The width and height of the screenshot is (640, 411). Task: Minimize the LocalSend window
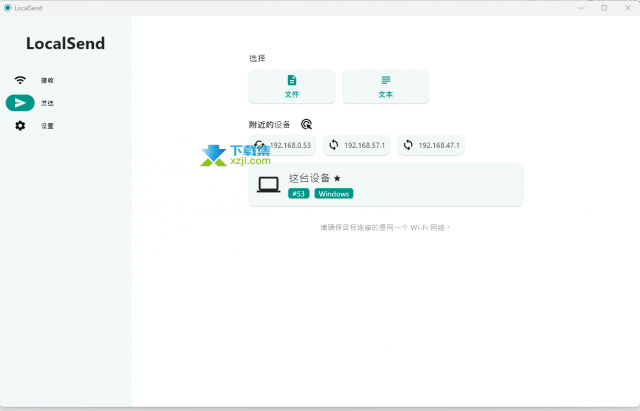coord(581,8)
